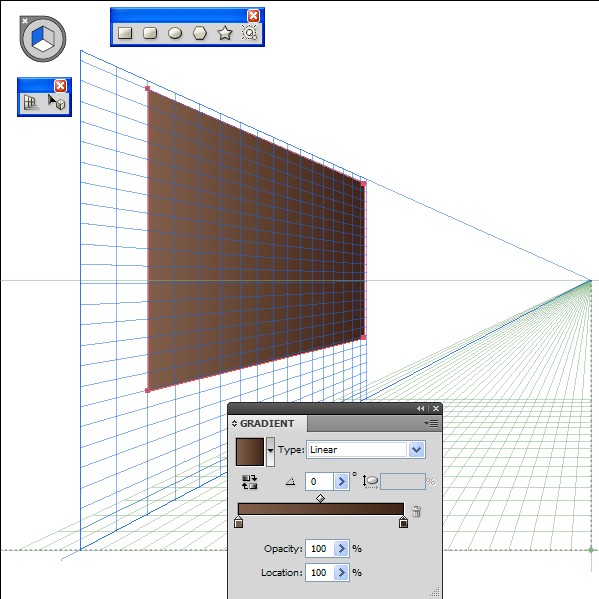Select the Ellipse tool
Image resolution: width=599 pixels, height=599 pixels.
(175, 33)
